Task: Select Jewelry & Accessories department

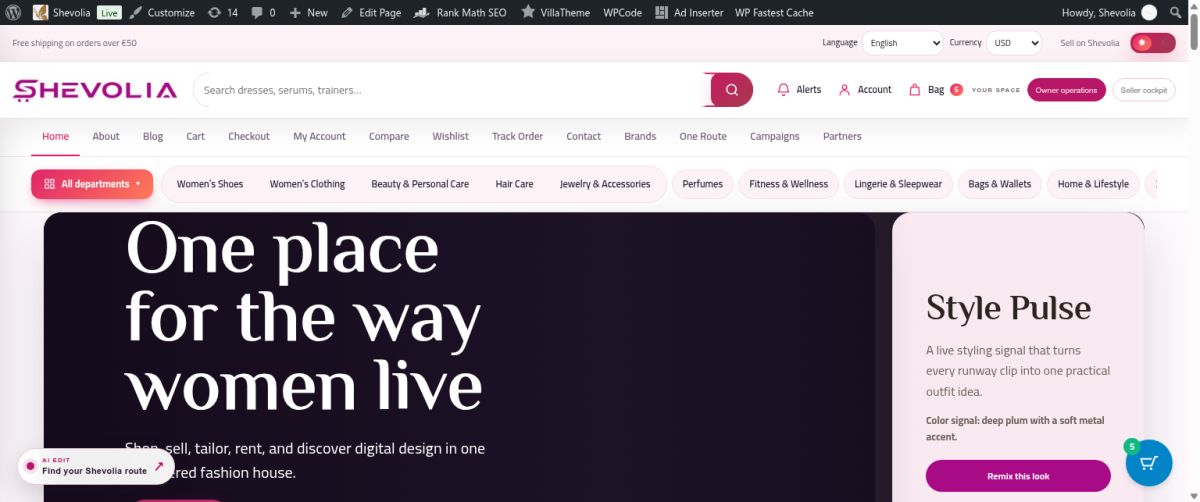Action: [x=605, y=184]
